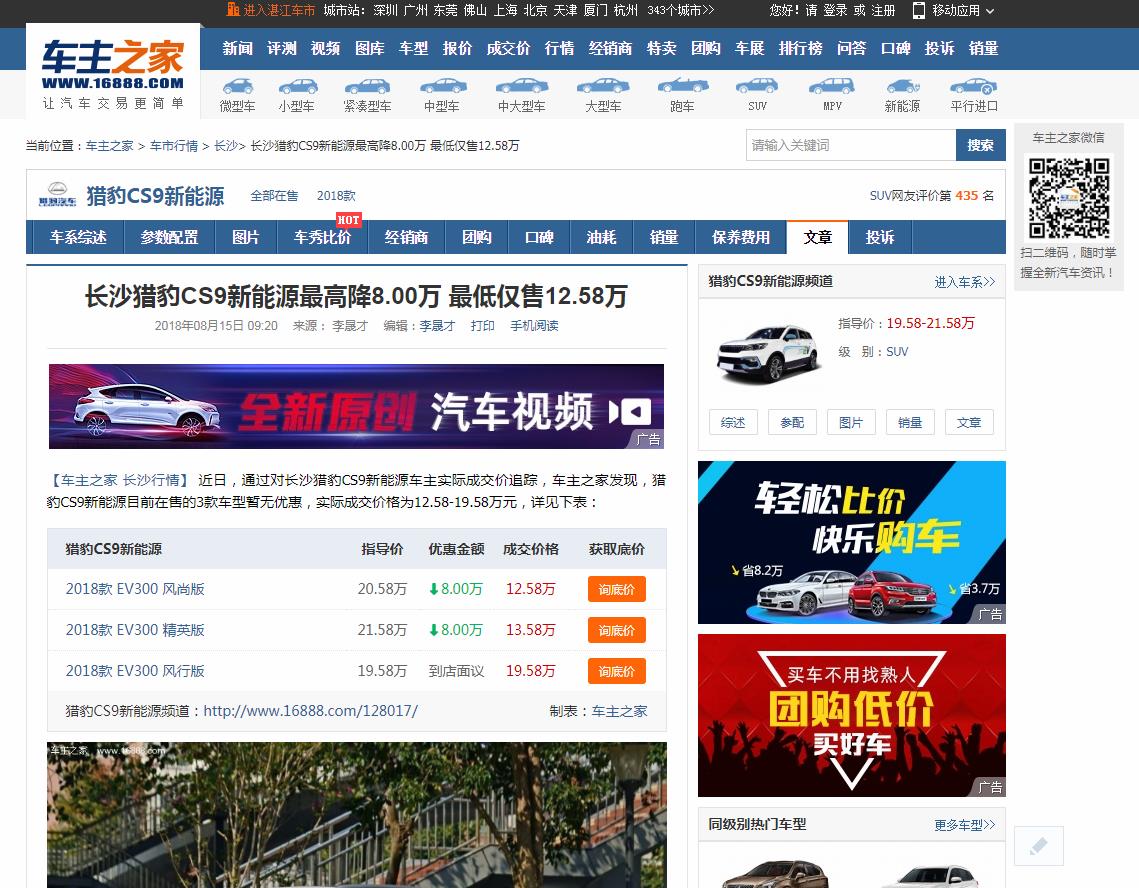Select the 新能源 new energy car icon
This screenshot has height=888, width=1139.
pos(903,86)
